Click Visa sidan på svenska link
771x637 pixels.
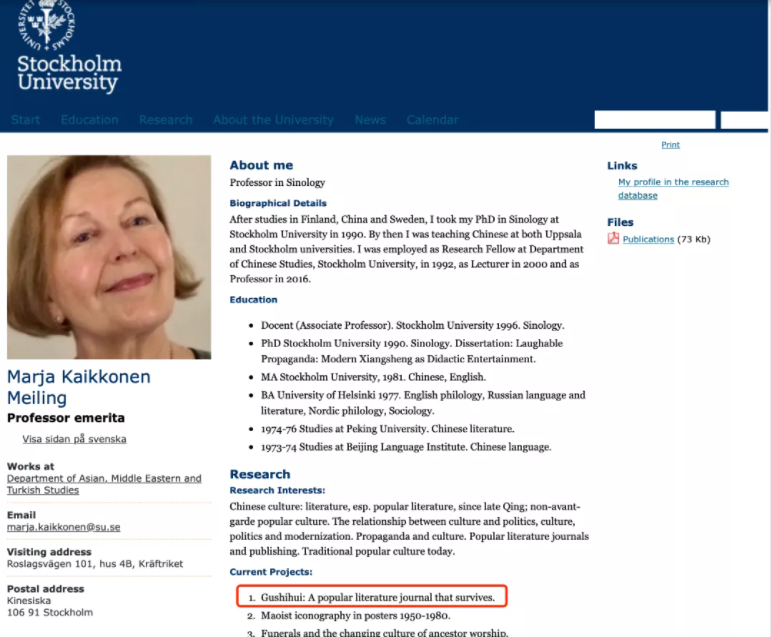74,439
